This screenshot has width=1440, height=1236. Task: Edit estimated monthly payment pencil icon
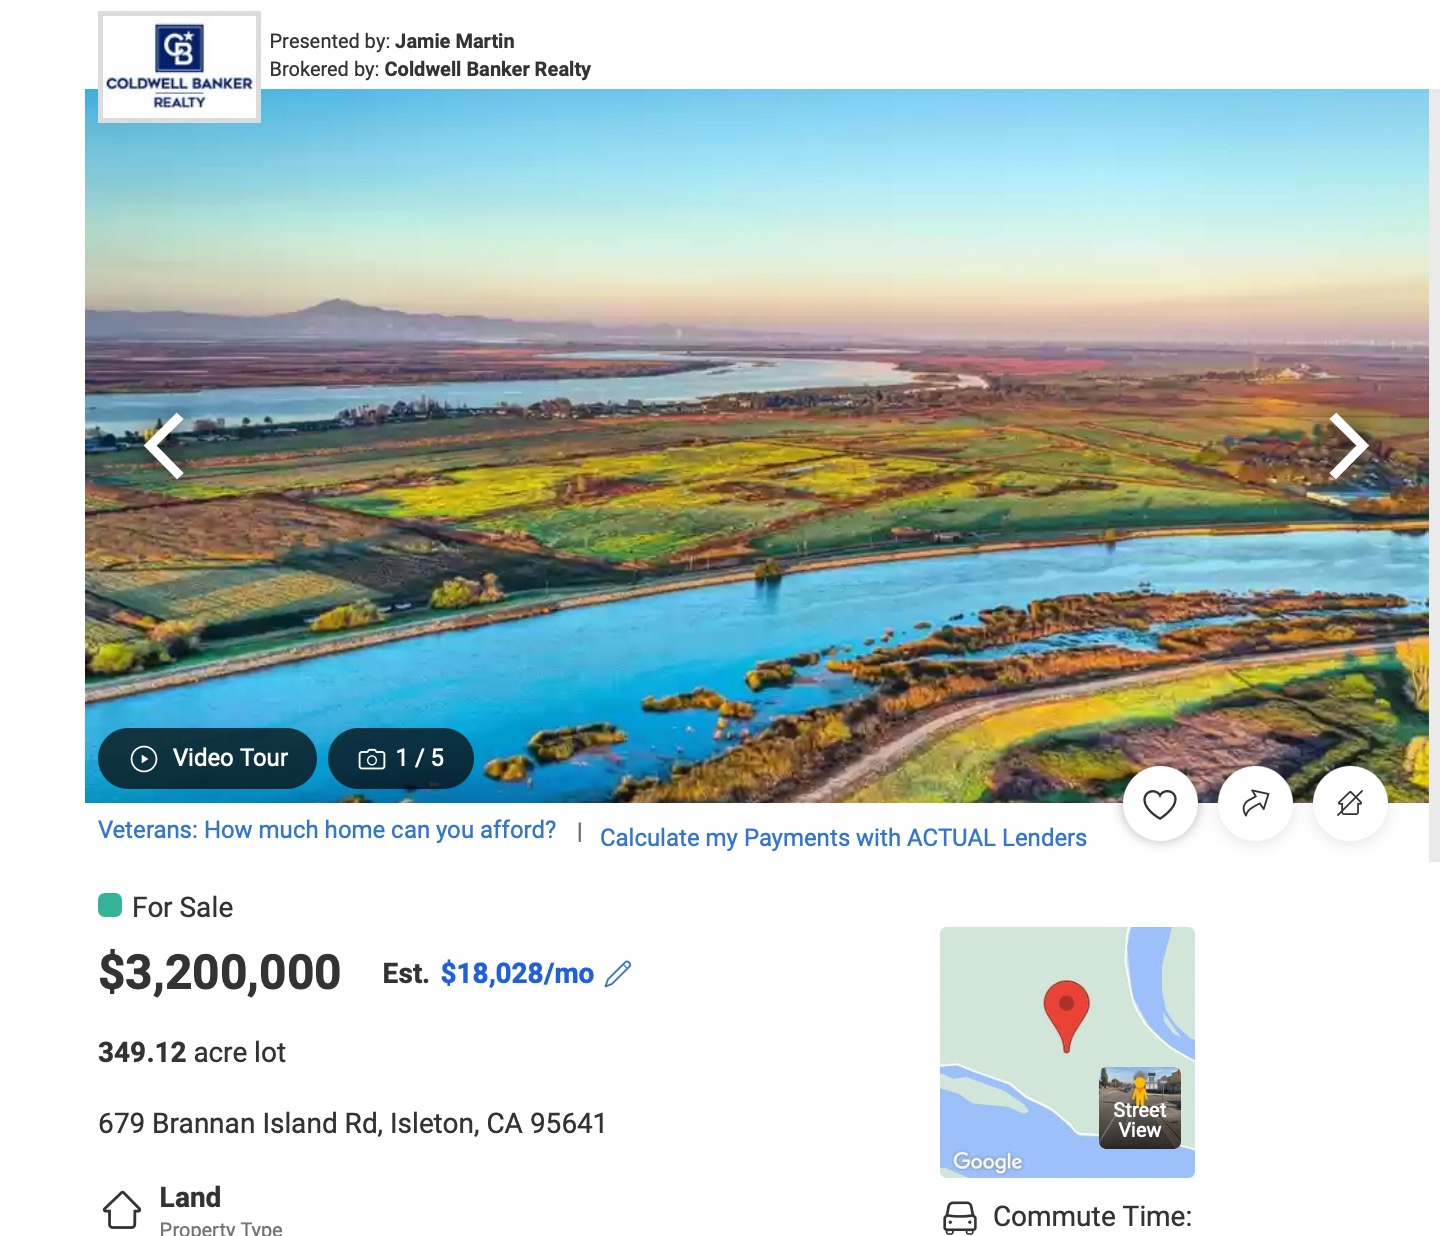pos(618,973)
